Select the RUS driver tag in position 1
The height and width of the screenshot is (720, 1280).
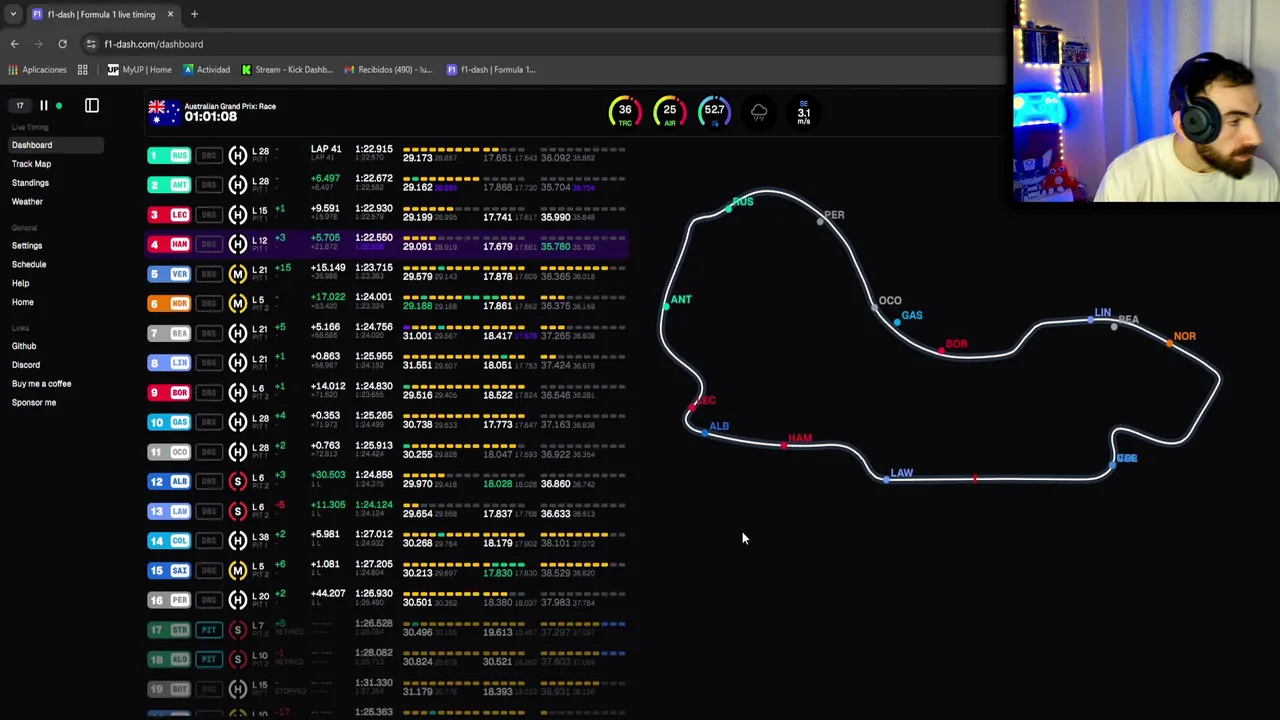click(x=169, y=155)
